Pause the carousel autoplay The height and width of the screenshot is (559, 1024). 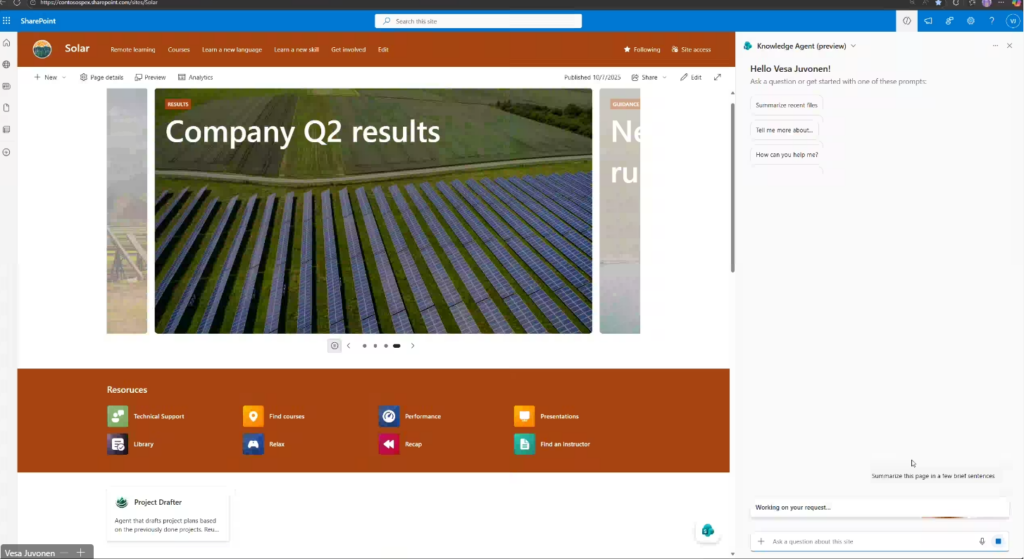pyautogui.click(x=334, y=346)
